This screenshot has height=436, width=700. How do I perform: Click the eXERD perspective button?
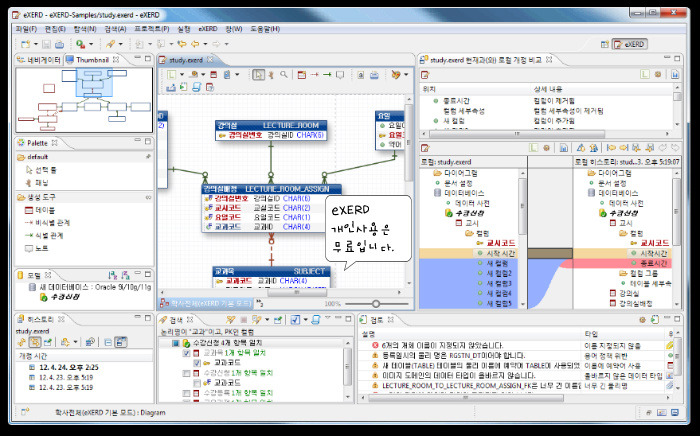(629, 44)
